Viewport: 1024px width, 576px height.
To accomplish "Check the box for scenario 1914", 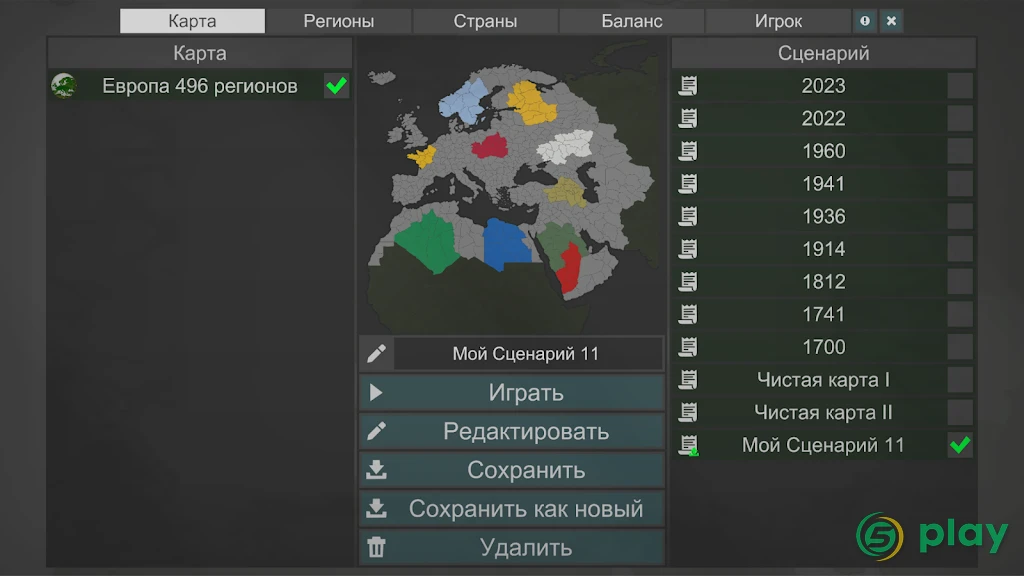I will pyautogui.click(x=960, y=249).
